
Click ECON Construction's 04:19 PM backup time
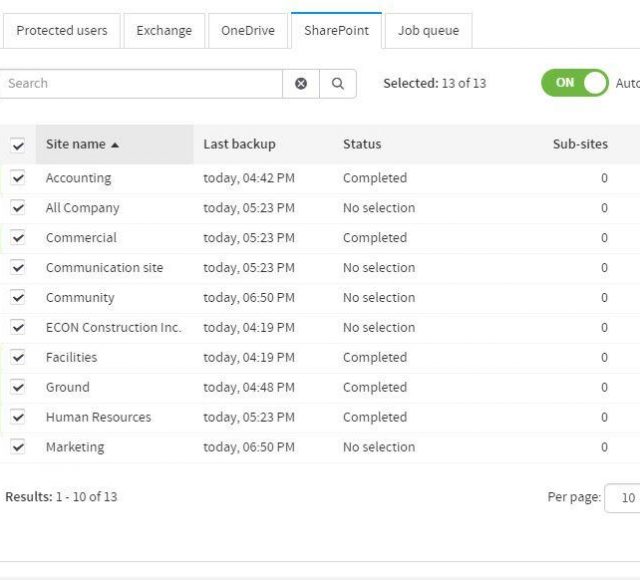coord(249,327)
